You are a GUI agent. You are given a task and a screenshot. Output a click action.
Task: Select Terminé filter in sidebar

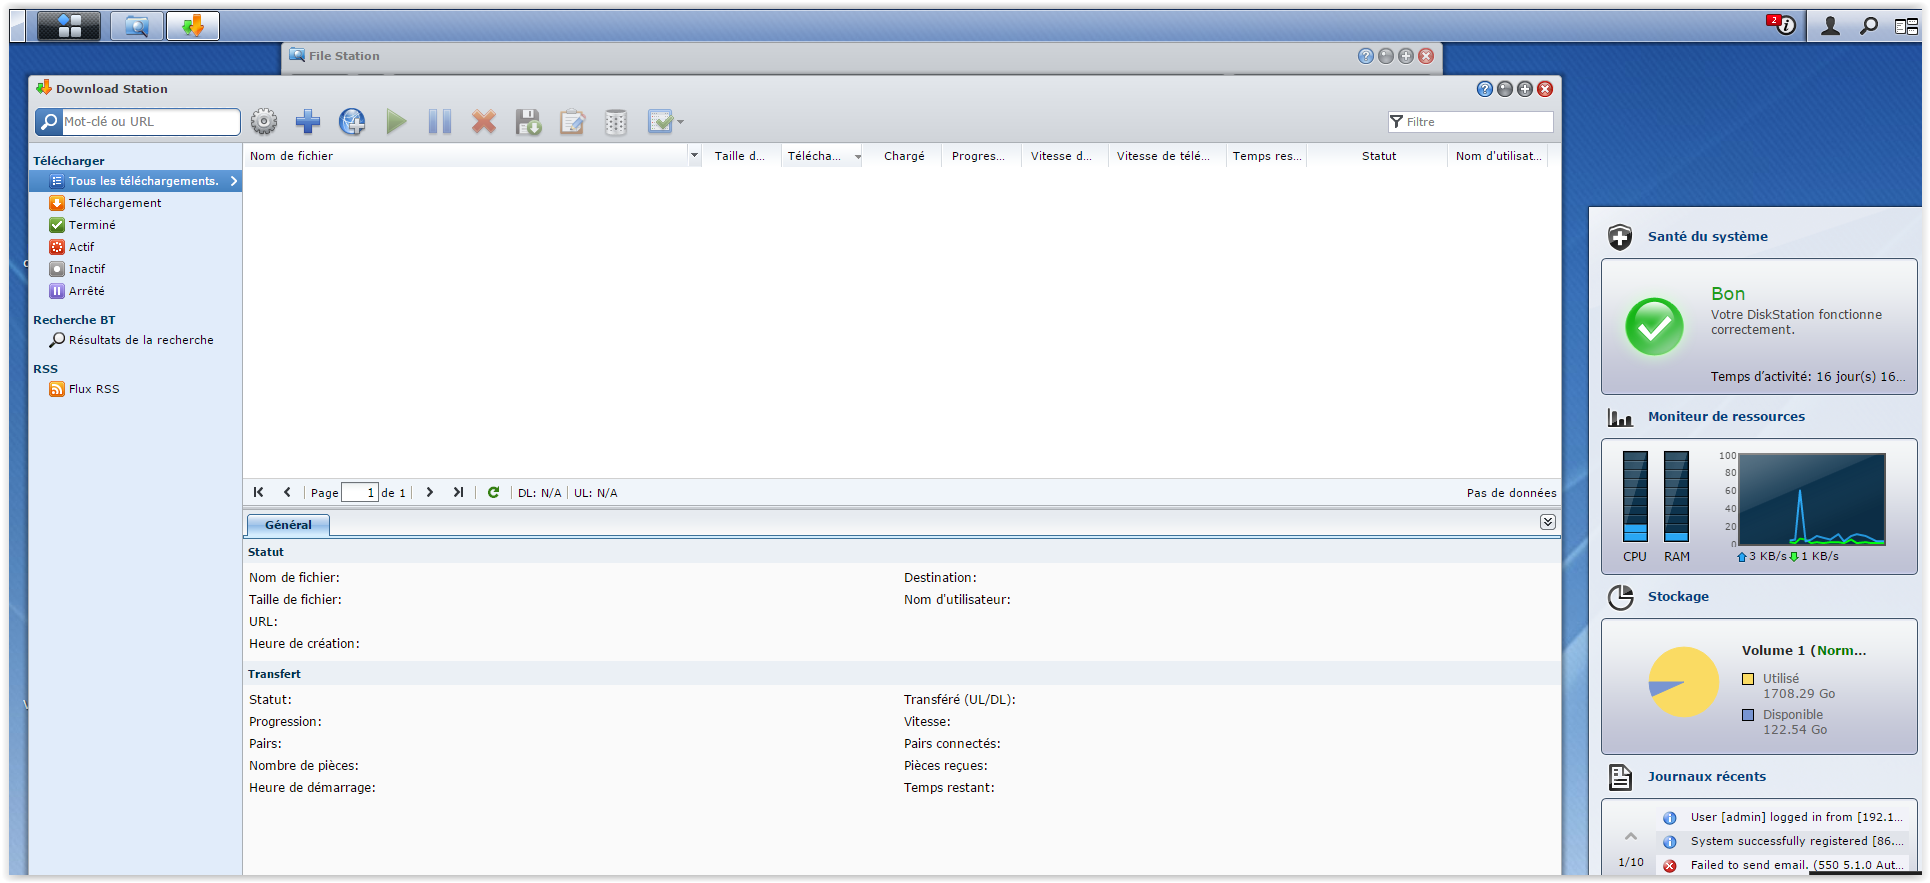pyautogui.click(x=92, y=225)
